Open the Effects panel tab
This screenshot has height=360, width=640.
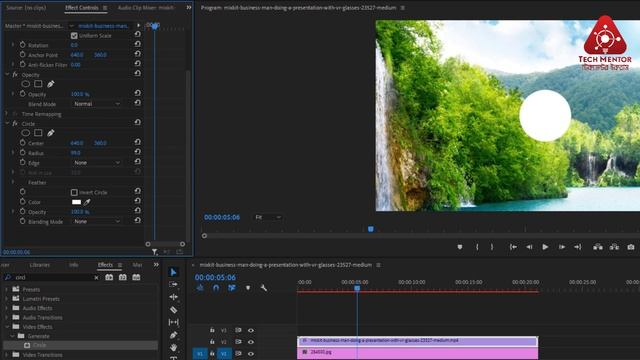coord(105,265)
